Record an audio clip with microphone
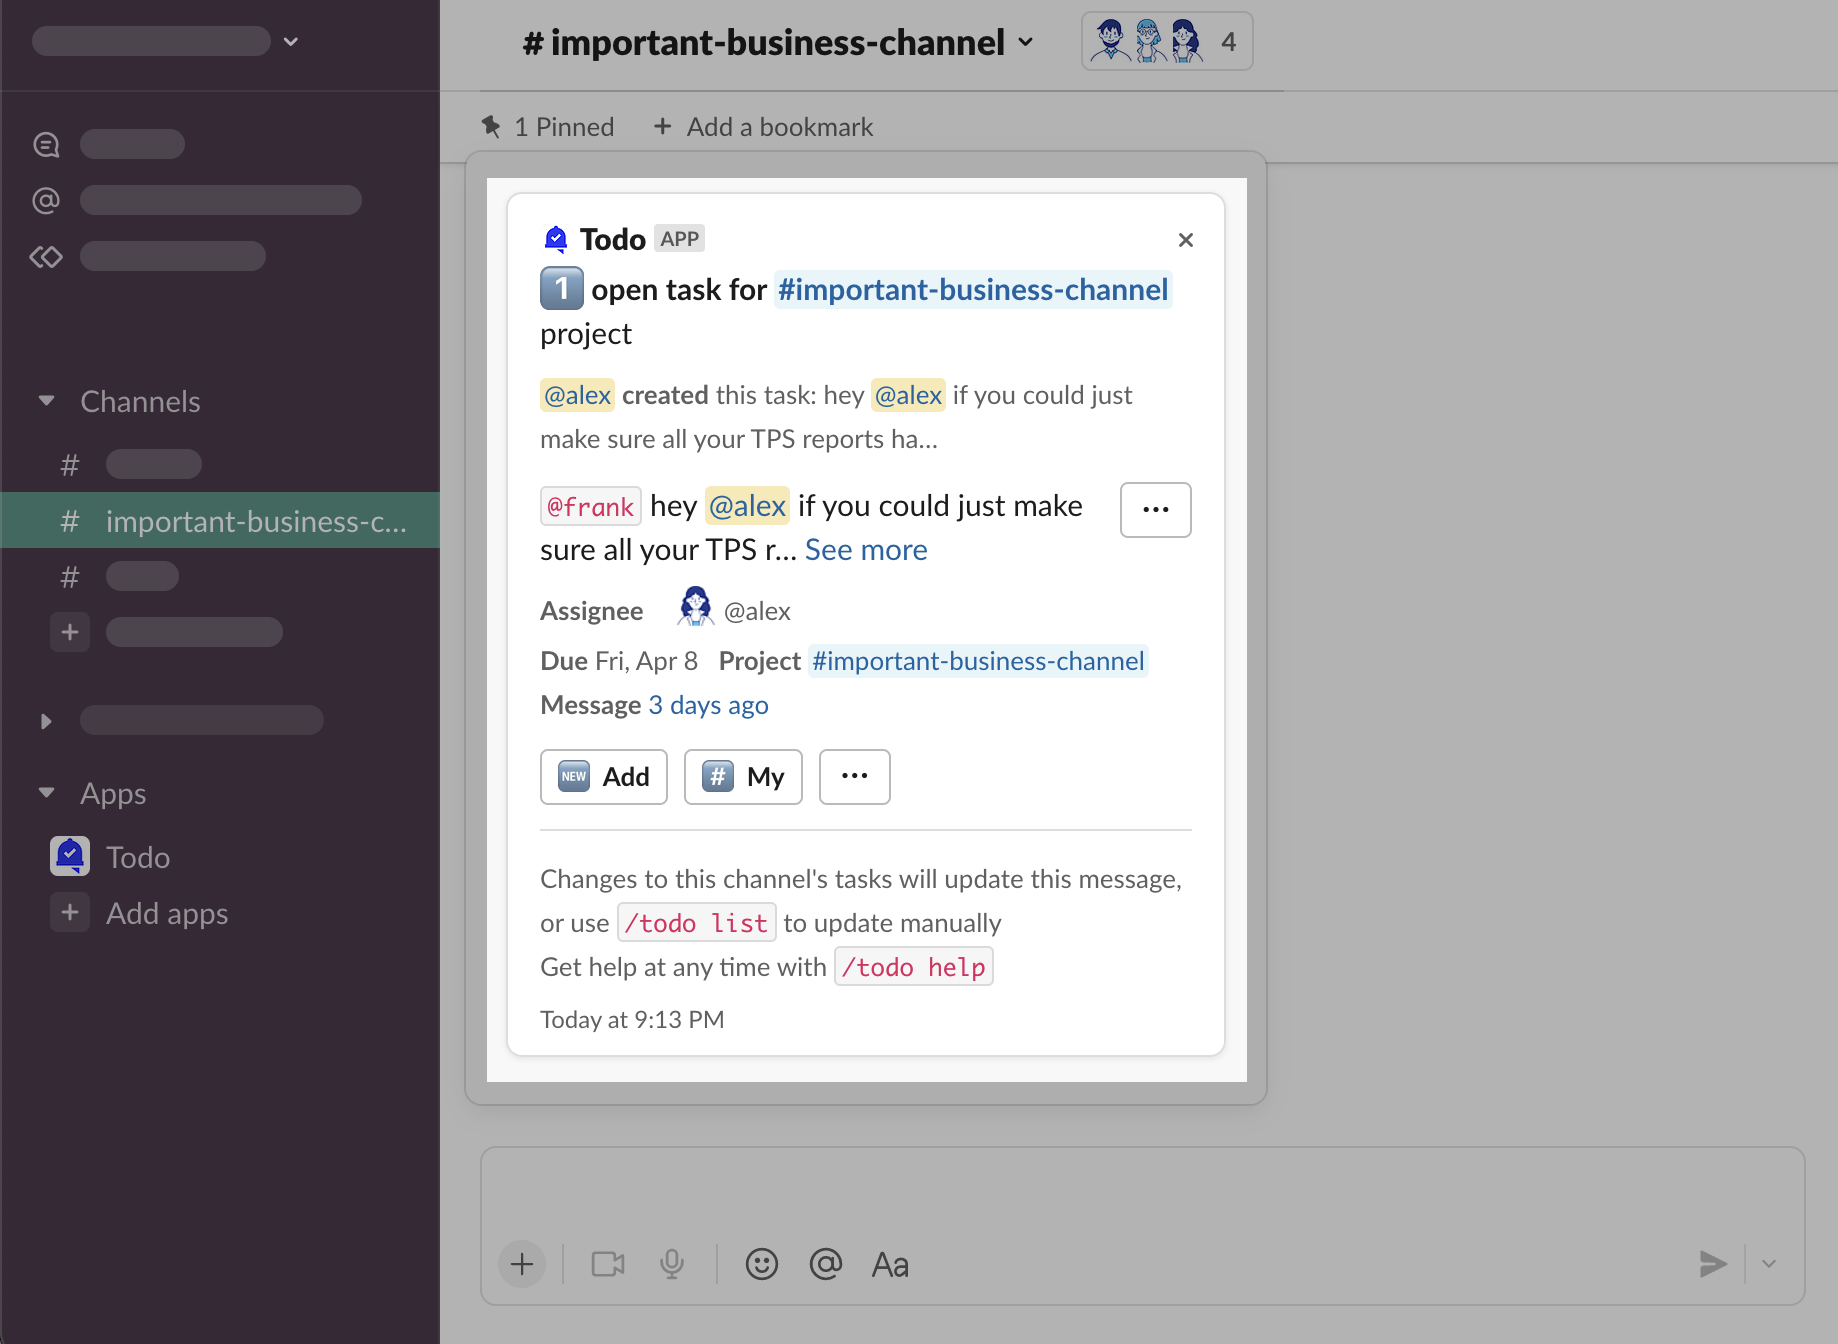1838x1344 pixels. pyautogui.click(x=672, y=1264)
